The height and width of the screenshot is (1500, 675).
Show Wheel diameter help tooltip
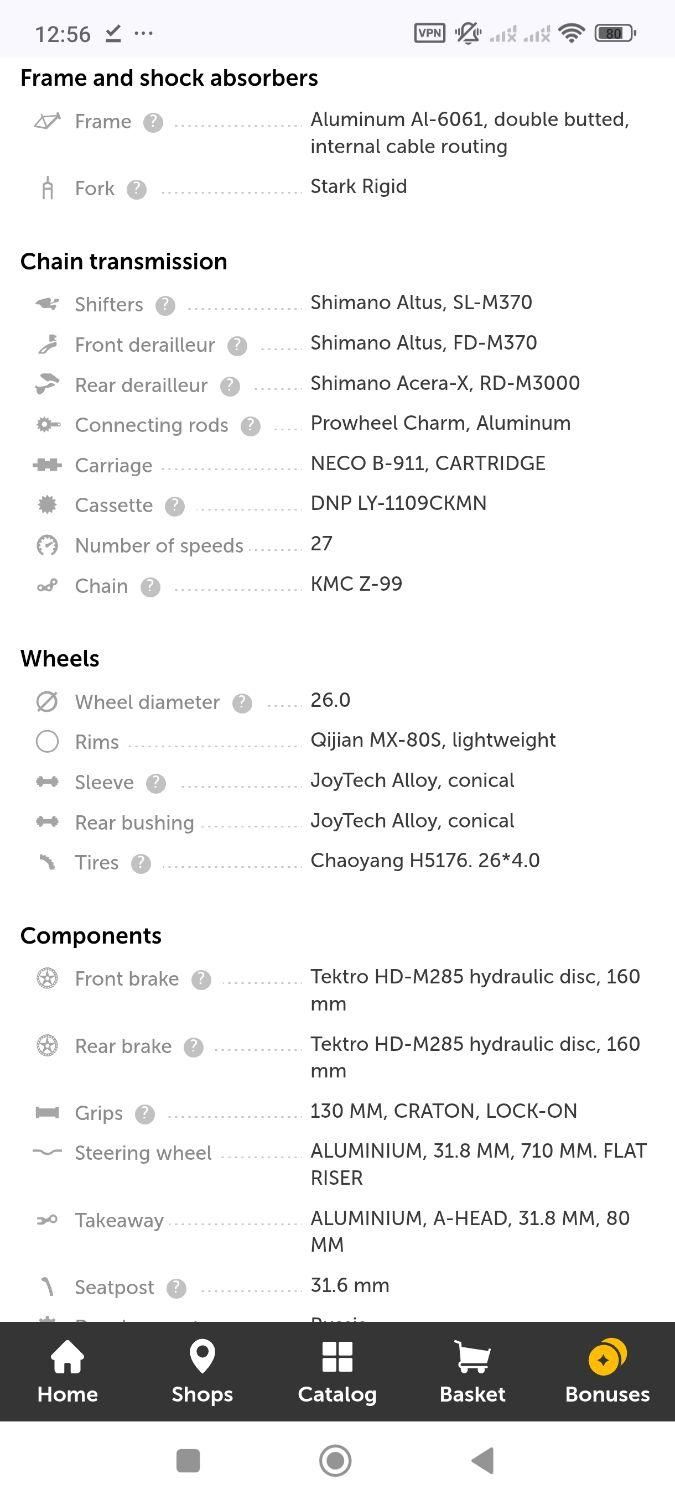(242, 703)
